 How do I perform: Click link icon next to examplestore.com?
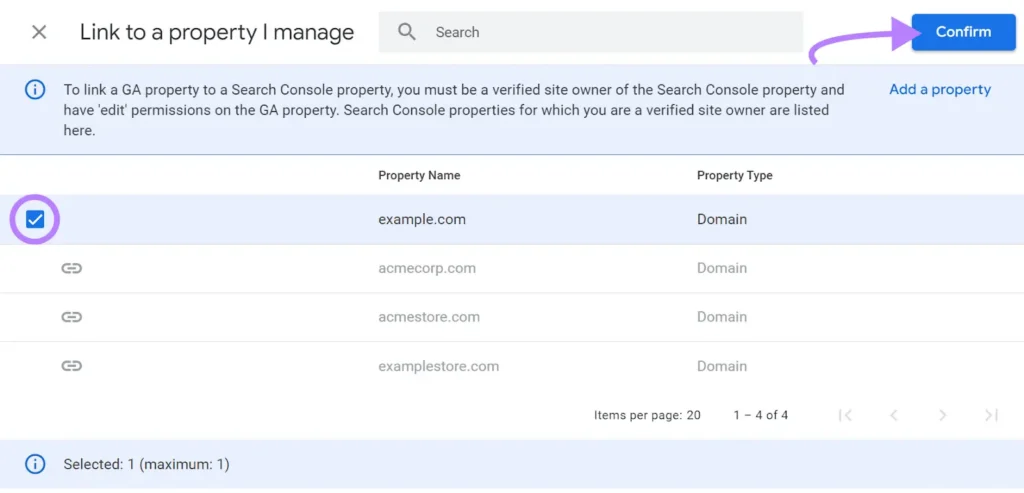click(x=71, y=366)
